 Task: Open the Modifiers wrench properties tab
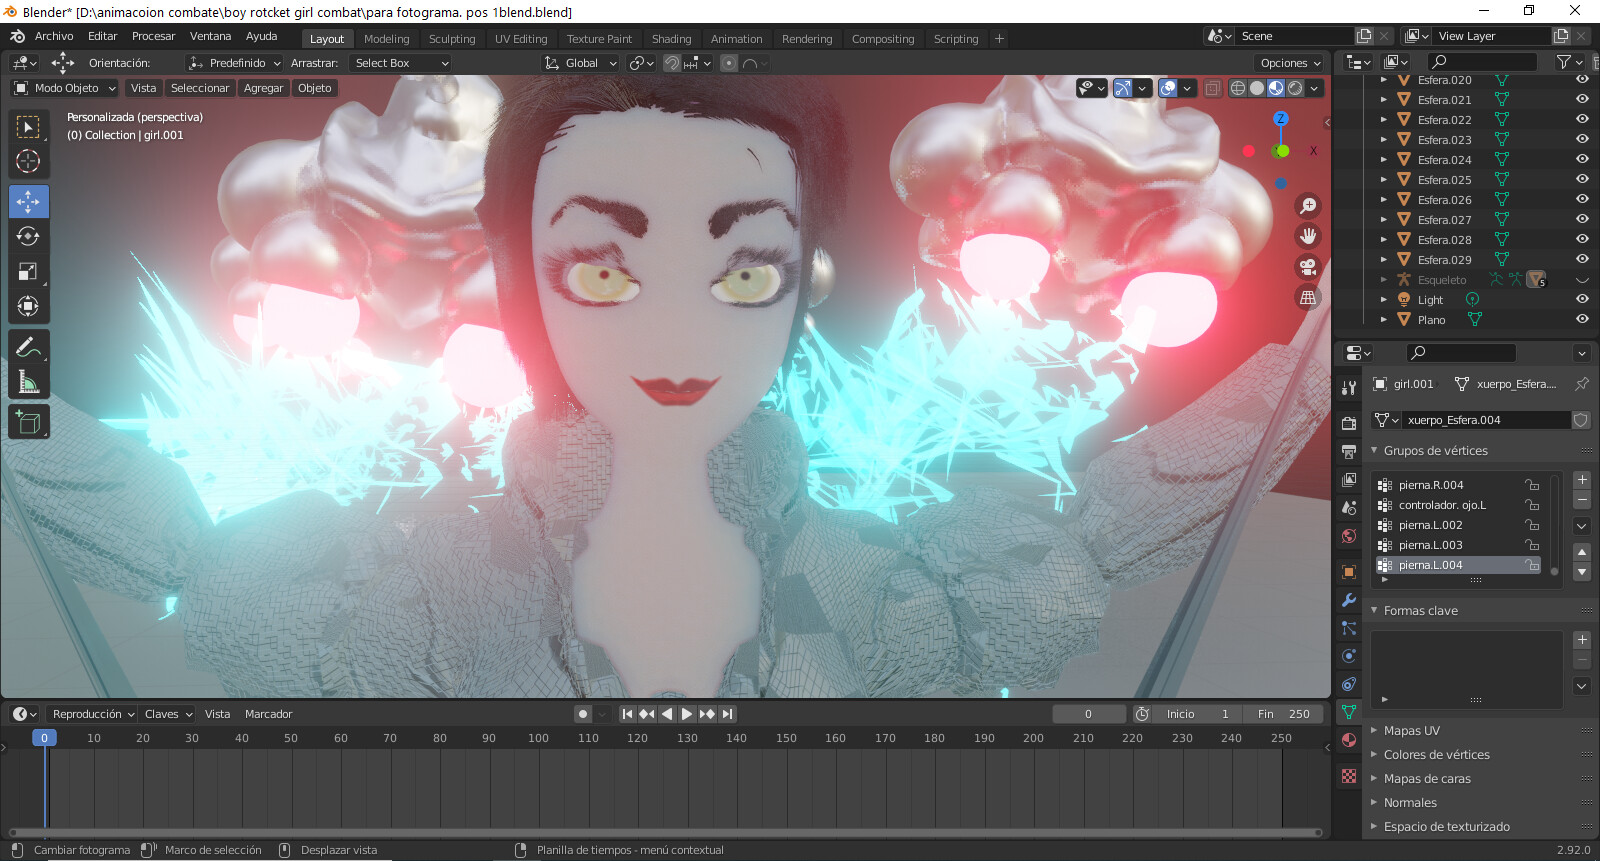pyautogui.click(x=1349, y=600)
